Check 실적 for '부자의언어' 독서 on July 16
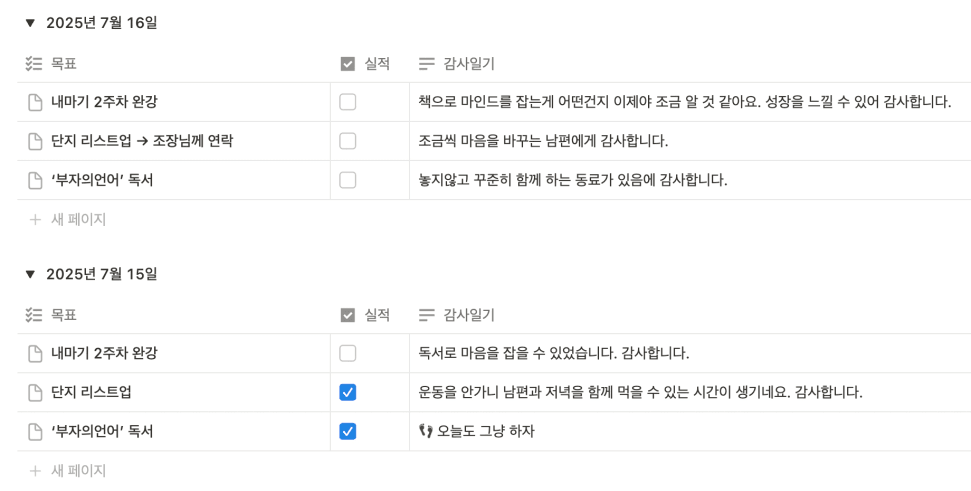Screen dimensions: 971x491 pyautogui.click(x=348, y=180)
